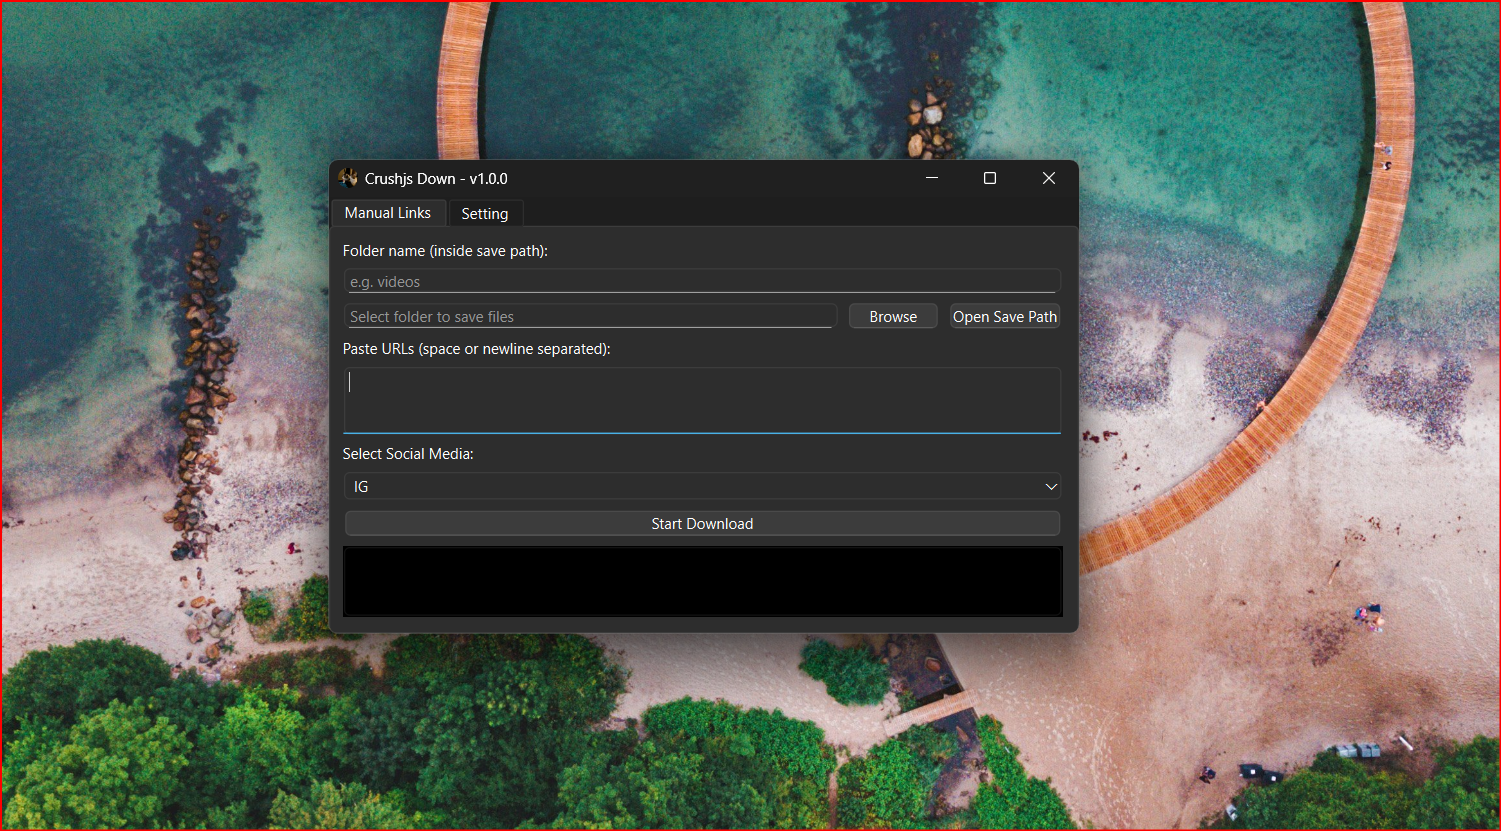The width and height of the screenshot is (1501, 831).
Task: Click Browse to choose a save folder
Action: point(891,316)
